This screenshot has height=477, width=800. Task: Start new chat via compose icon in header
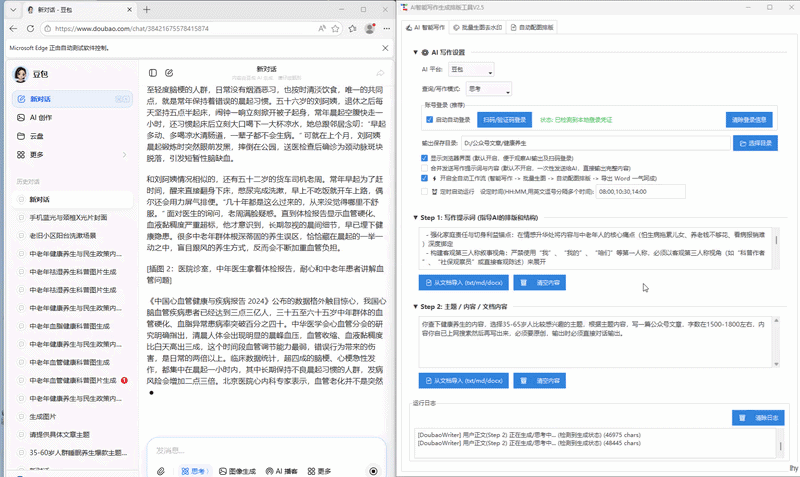tap(169, 73)
